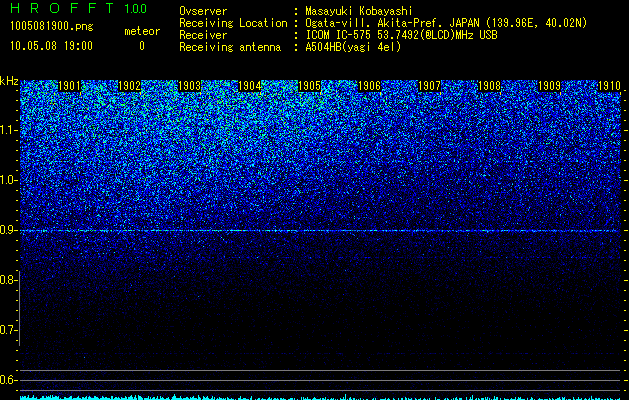Click the 0.6 kHz axis label
The width and height of the screenshot is (629, 400).
pyautogui.click(x=7, y=380)
